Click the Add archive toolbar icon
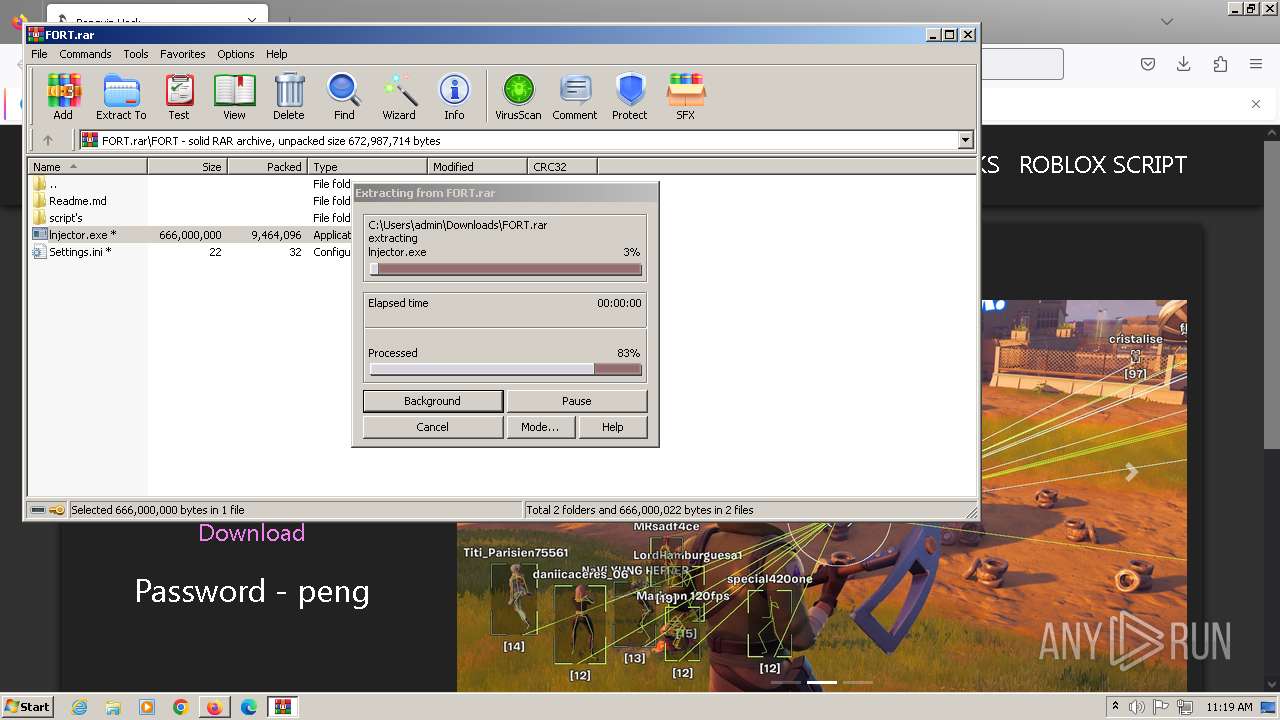Image resolution: width=1280 pixels, height=720 pixels. [63, 97]
